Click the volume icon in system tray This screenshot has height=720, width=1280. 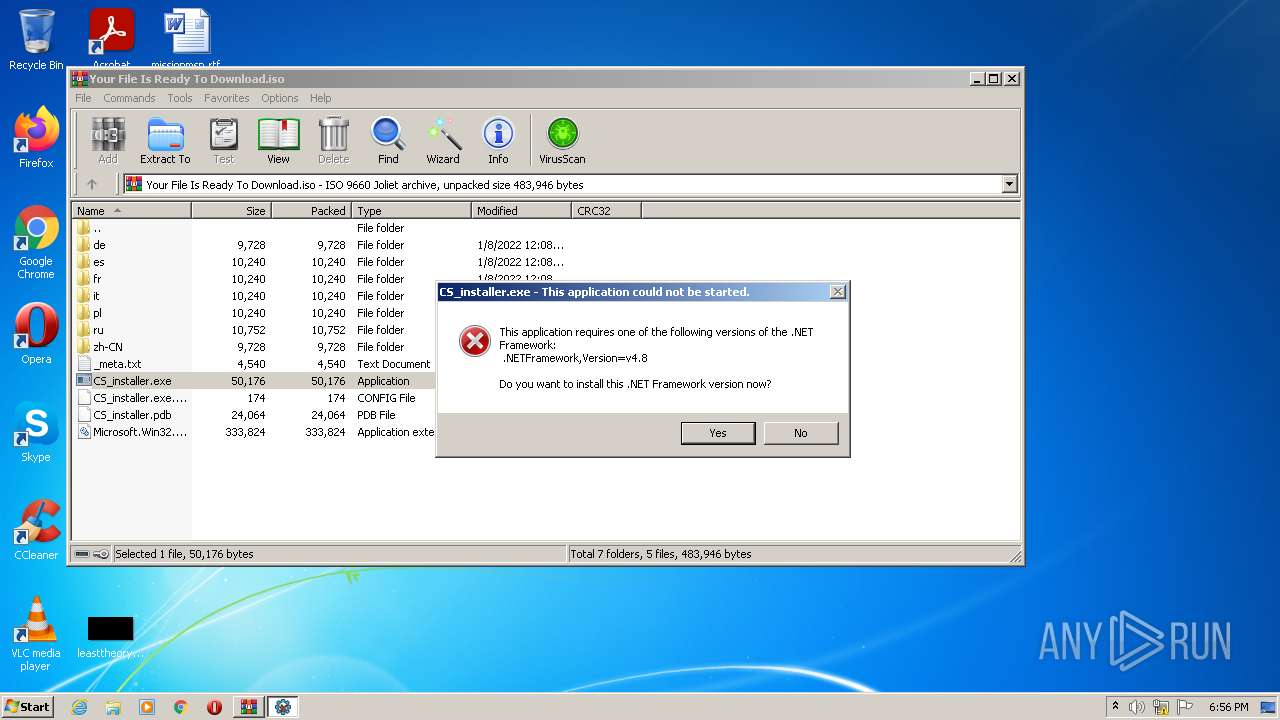[x=1137, y=707]
